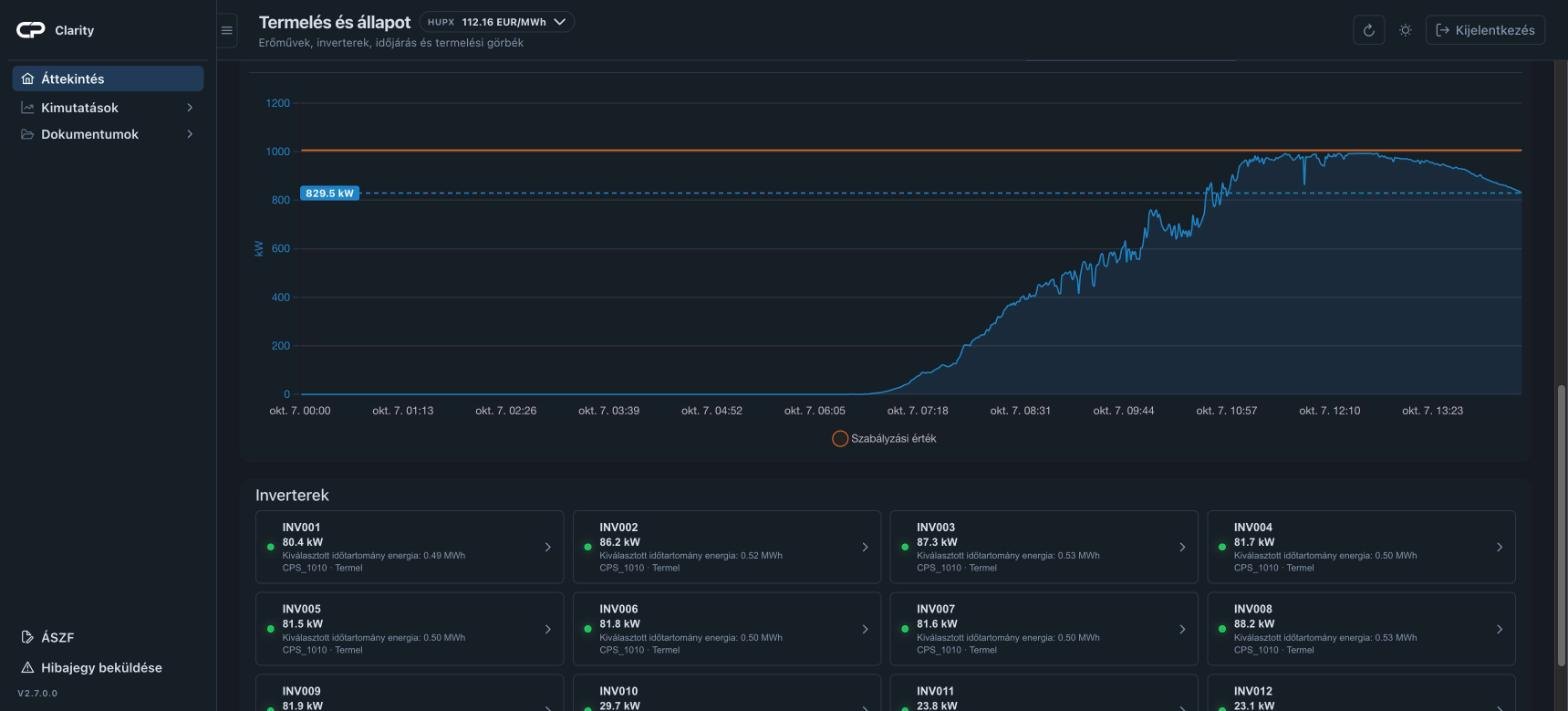Click the refresh data icon

point(1369,30)
